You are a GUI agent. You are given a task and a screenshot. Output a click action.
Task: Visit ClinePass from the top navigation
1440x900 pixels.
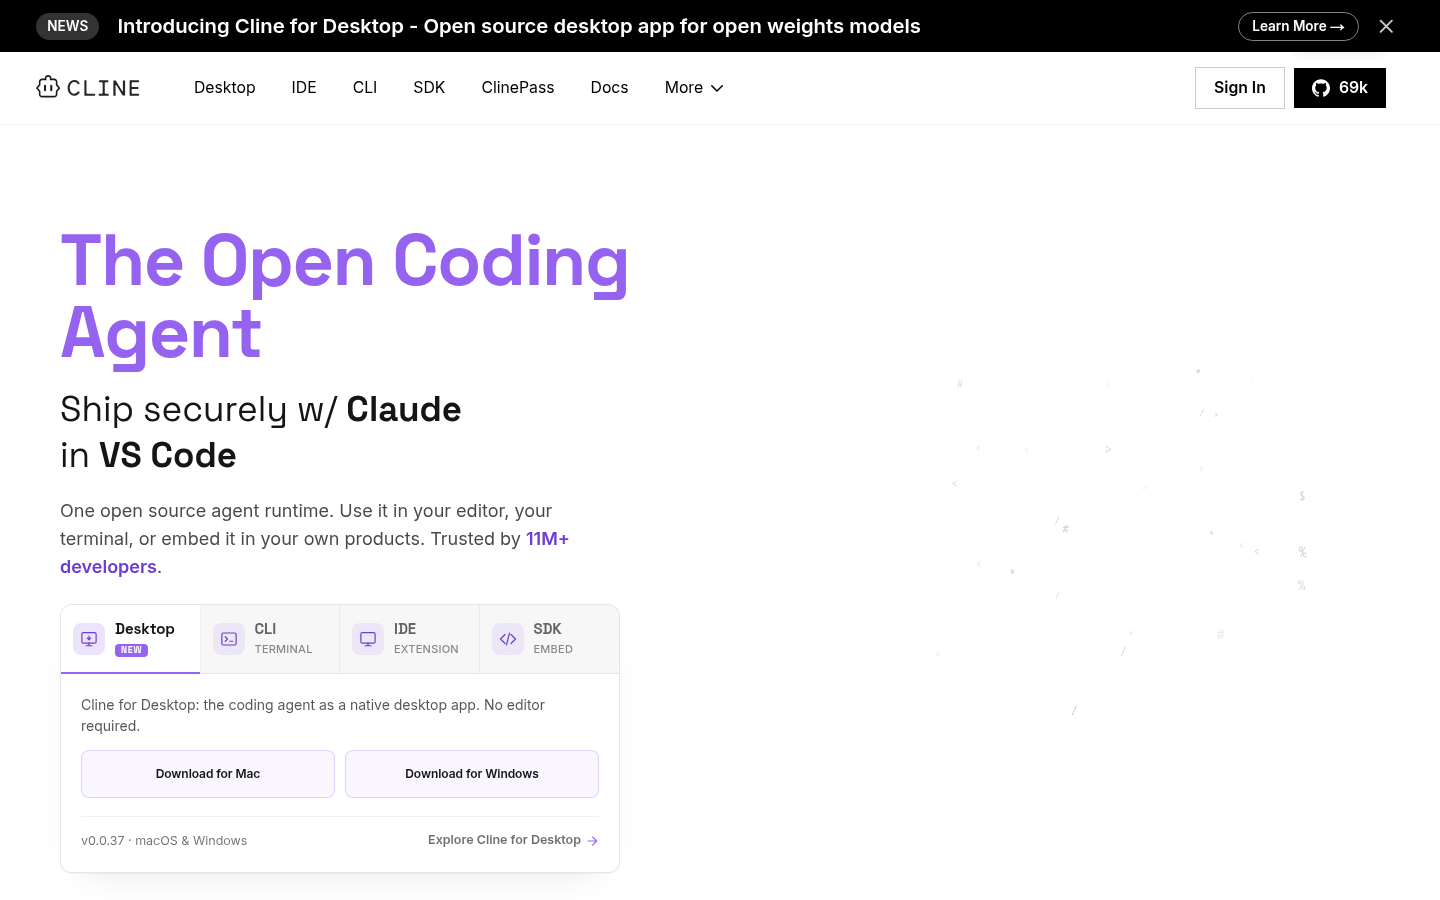click(518, 88)
